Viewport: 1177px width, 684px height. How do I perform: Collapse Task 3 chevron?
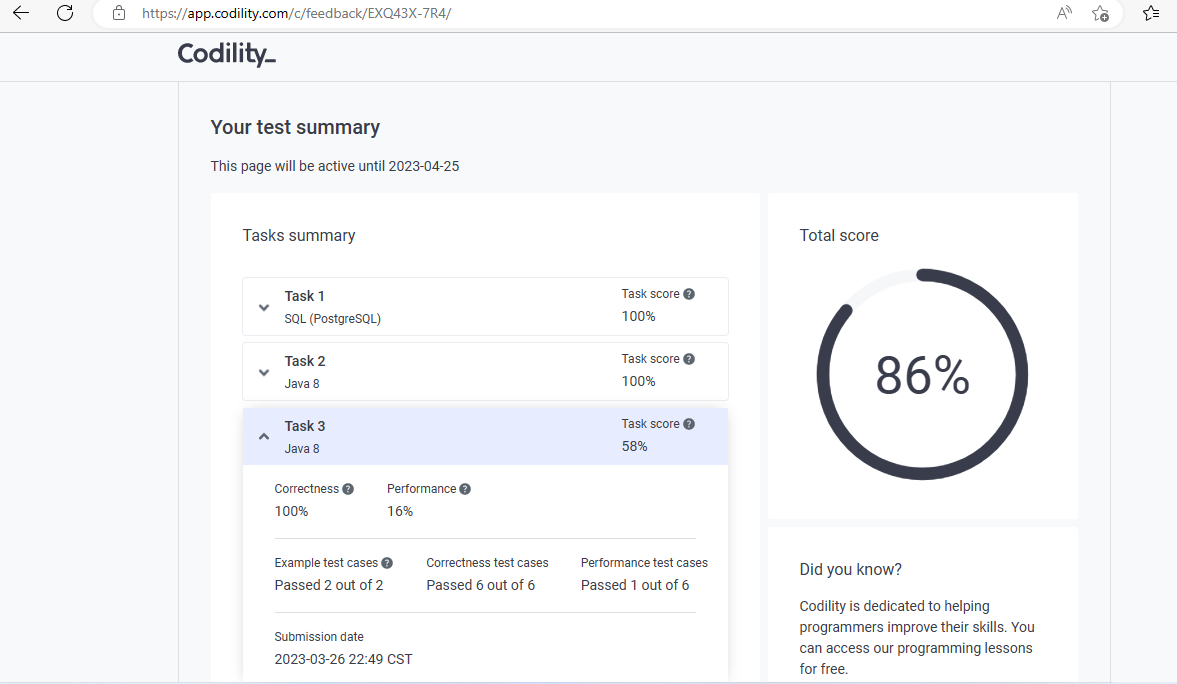coord(264,436)
